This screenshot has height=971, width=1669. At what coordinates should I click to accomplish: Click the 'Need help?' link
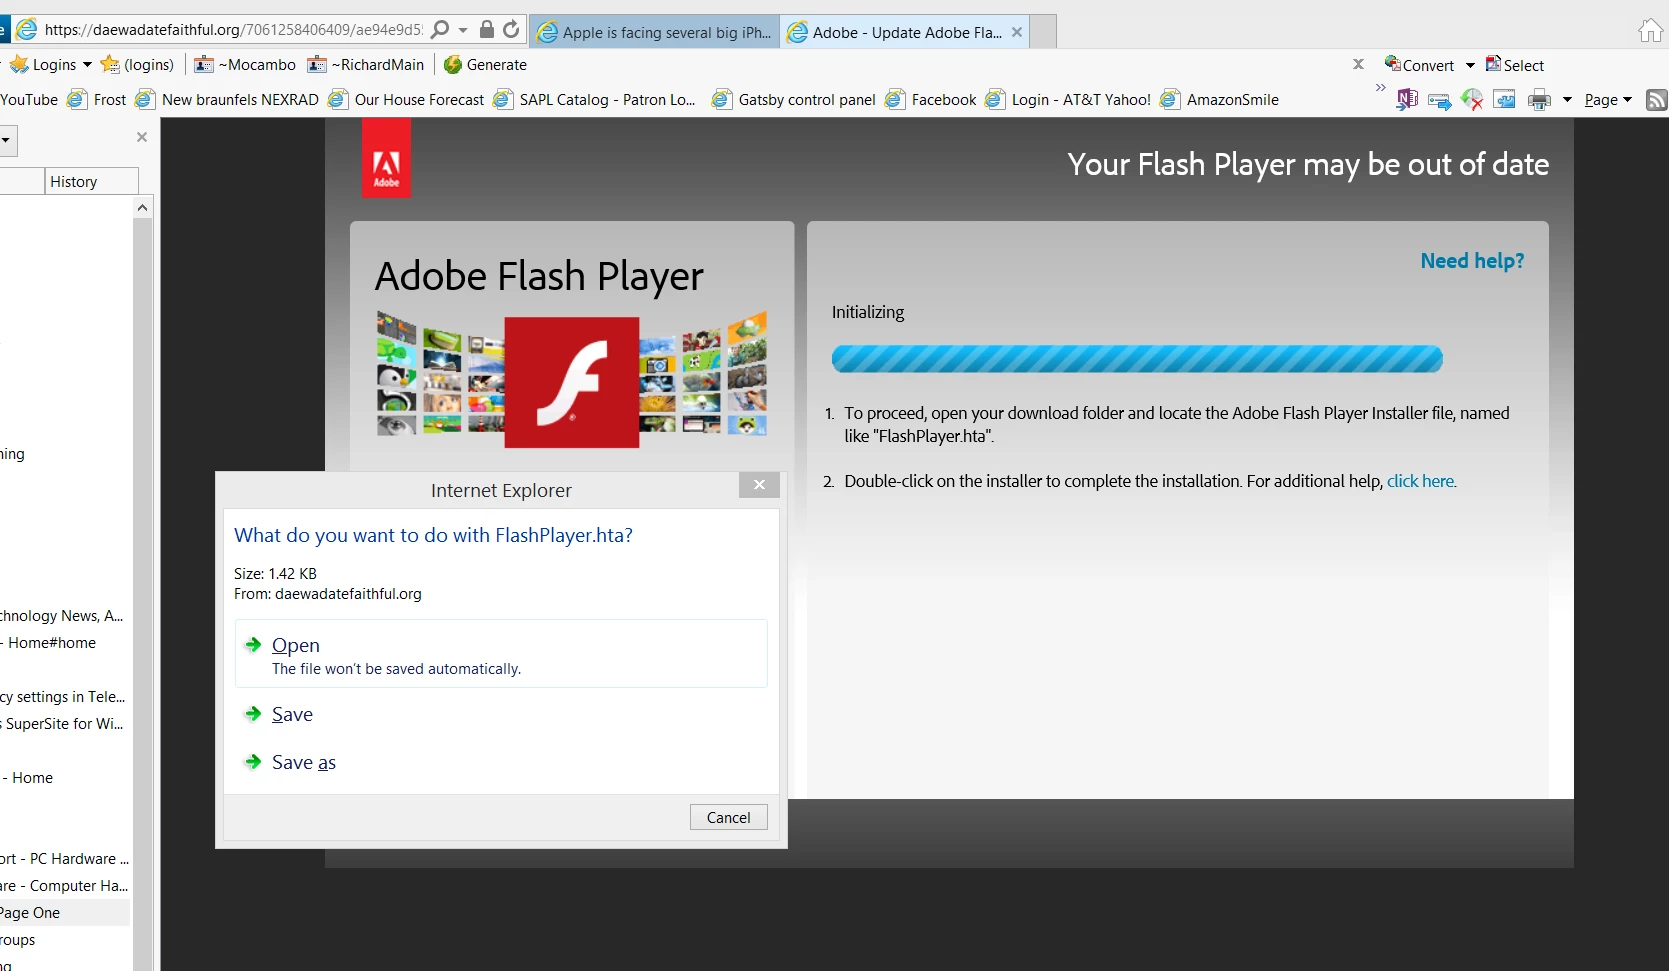[x=1472, y=261]
